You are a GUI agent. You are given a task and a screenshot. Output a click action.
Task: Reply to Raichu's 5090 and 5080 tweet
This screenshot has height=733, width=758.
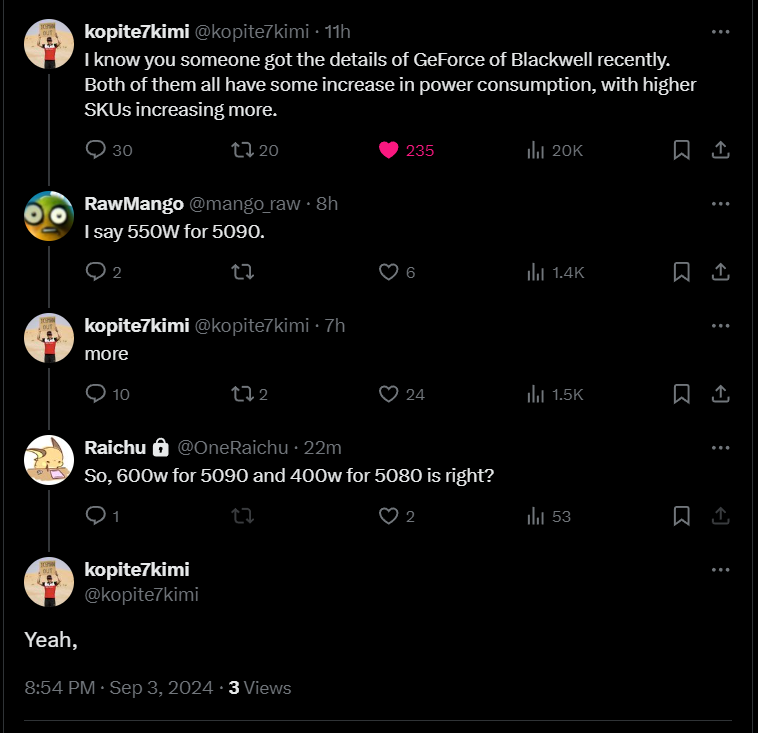point(96,516)
